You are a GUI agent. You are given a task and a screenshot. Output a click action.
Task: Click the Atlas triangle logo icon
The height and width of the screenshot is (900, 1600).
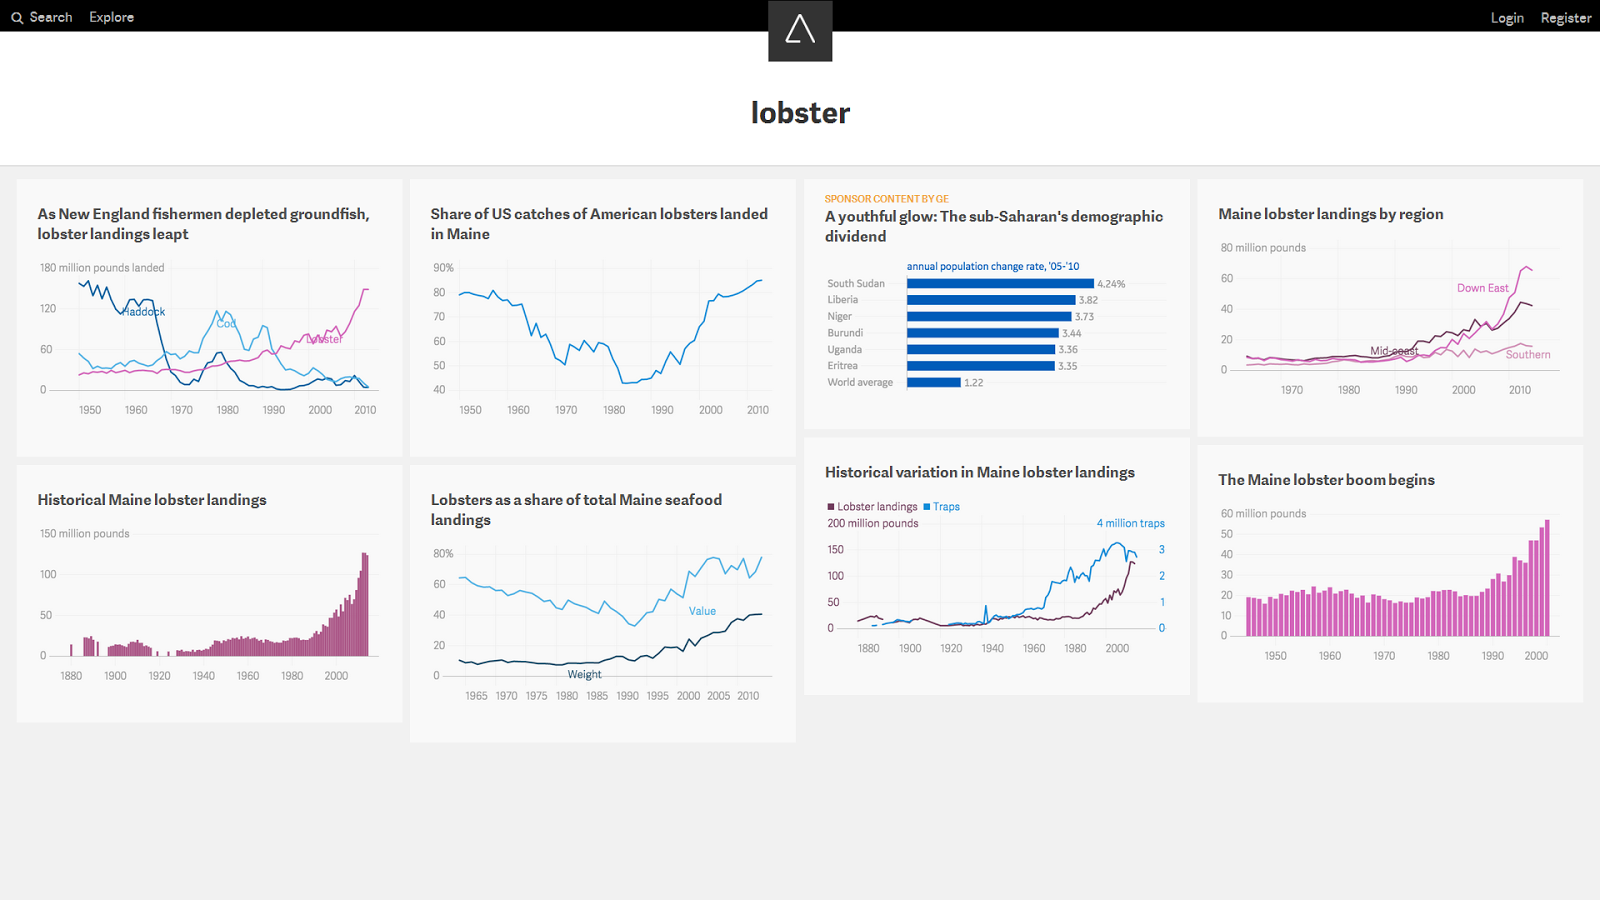(800, 30)
